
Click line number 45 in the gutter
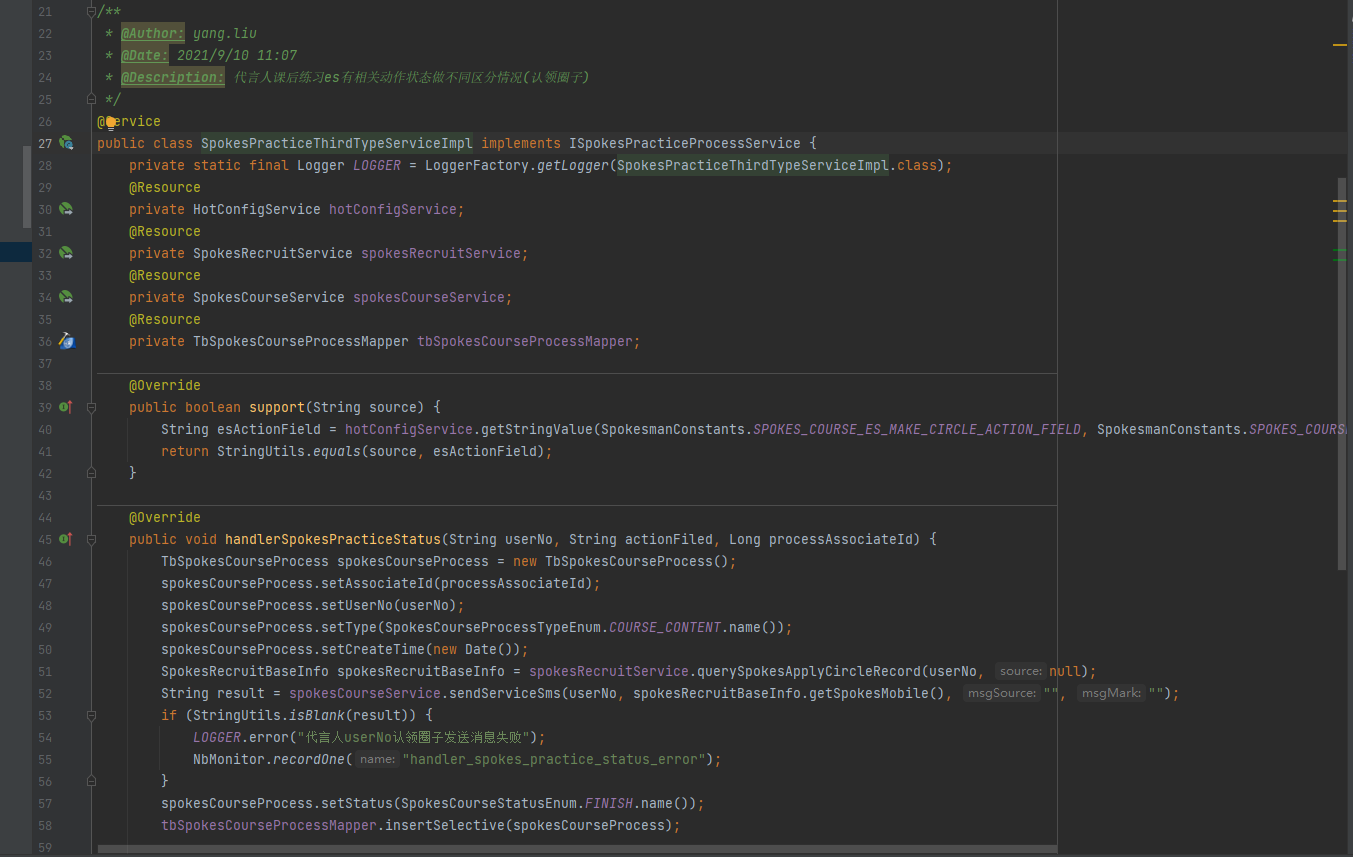point(45,539)
